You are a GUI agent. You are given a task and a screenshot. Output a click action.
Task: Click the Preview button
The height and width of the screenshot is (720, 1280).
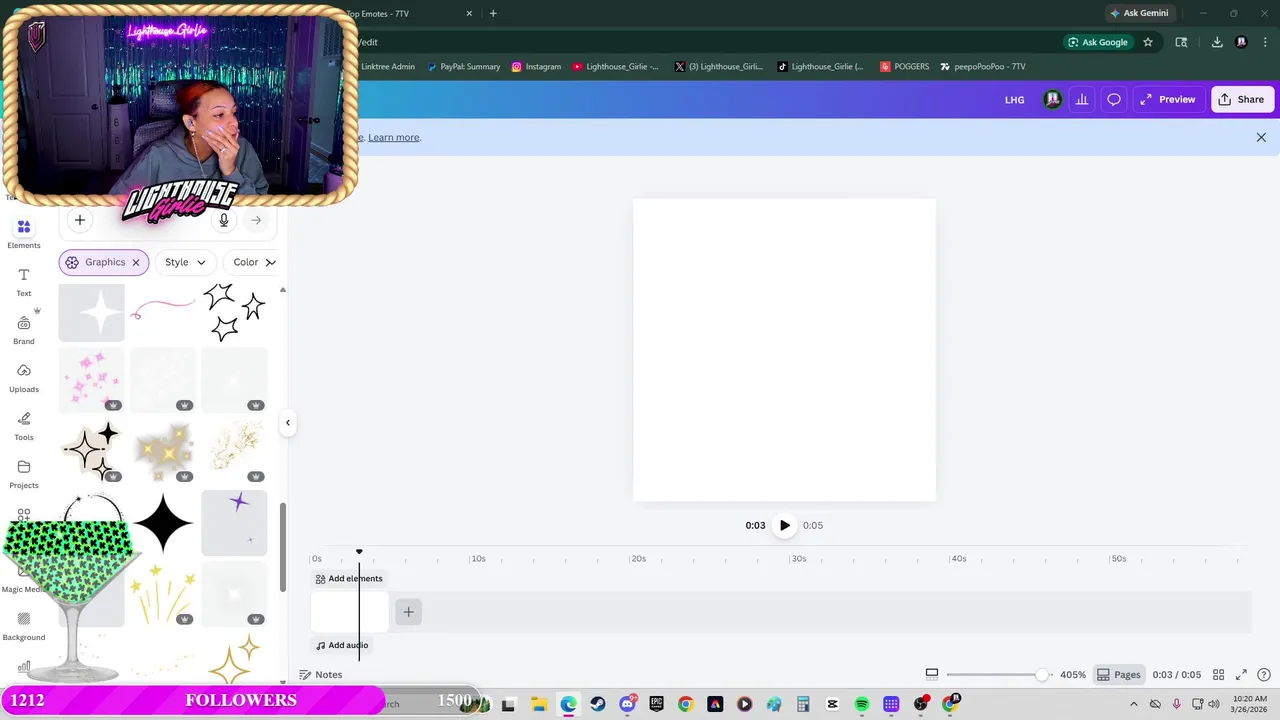coord(1167,99)
